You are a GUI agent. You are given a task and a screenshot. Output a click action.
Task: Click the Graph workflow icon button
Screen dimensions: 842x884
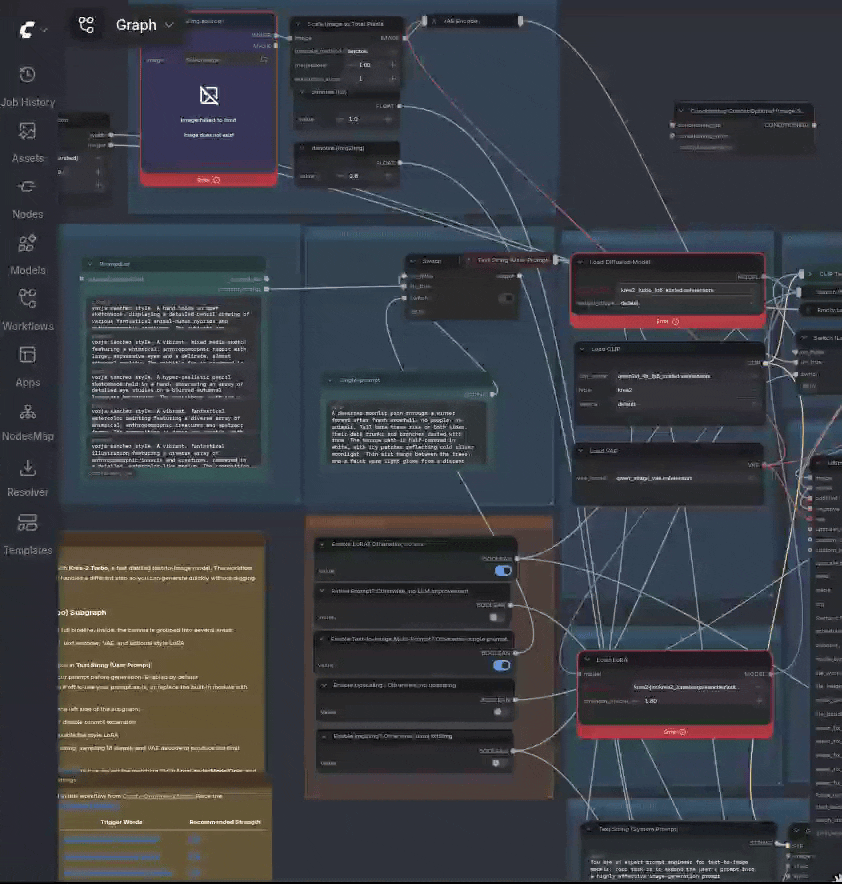(x=86, y=25)
